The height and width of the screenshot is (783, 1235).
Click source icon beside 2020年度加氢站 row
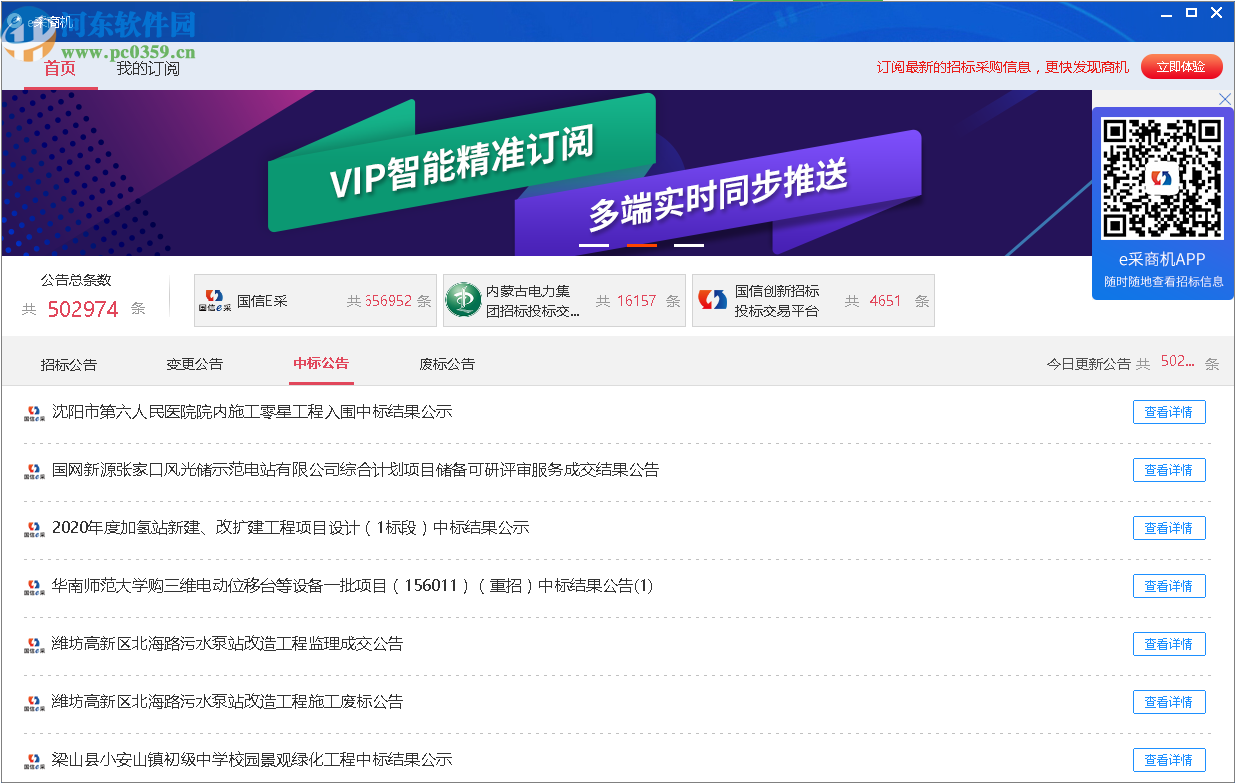click(35, 528)
